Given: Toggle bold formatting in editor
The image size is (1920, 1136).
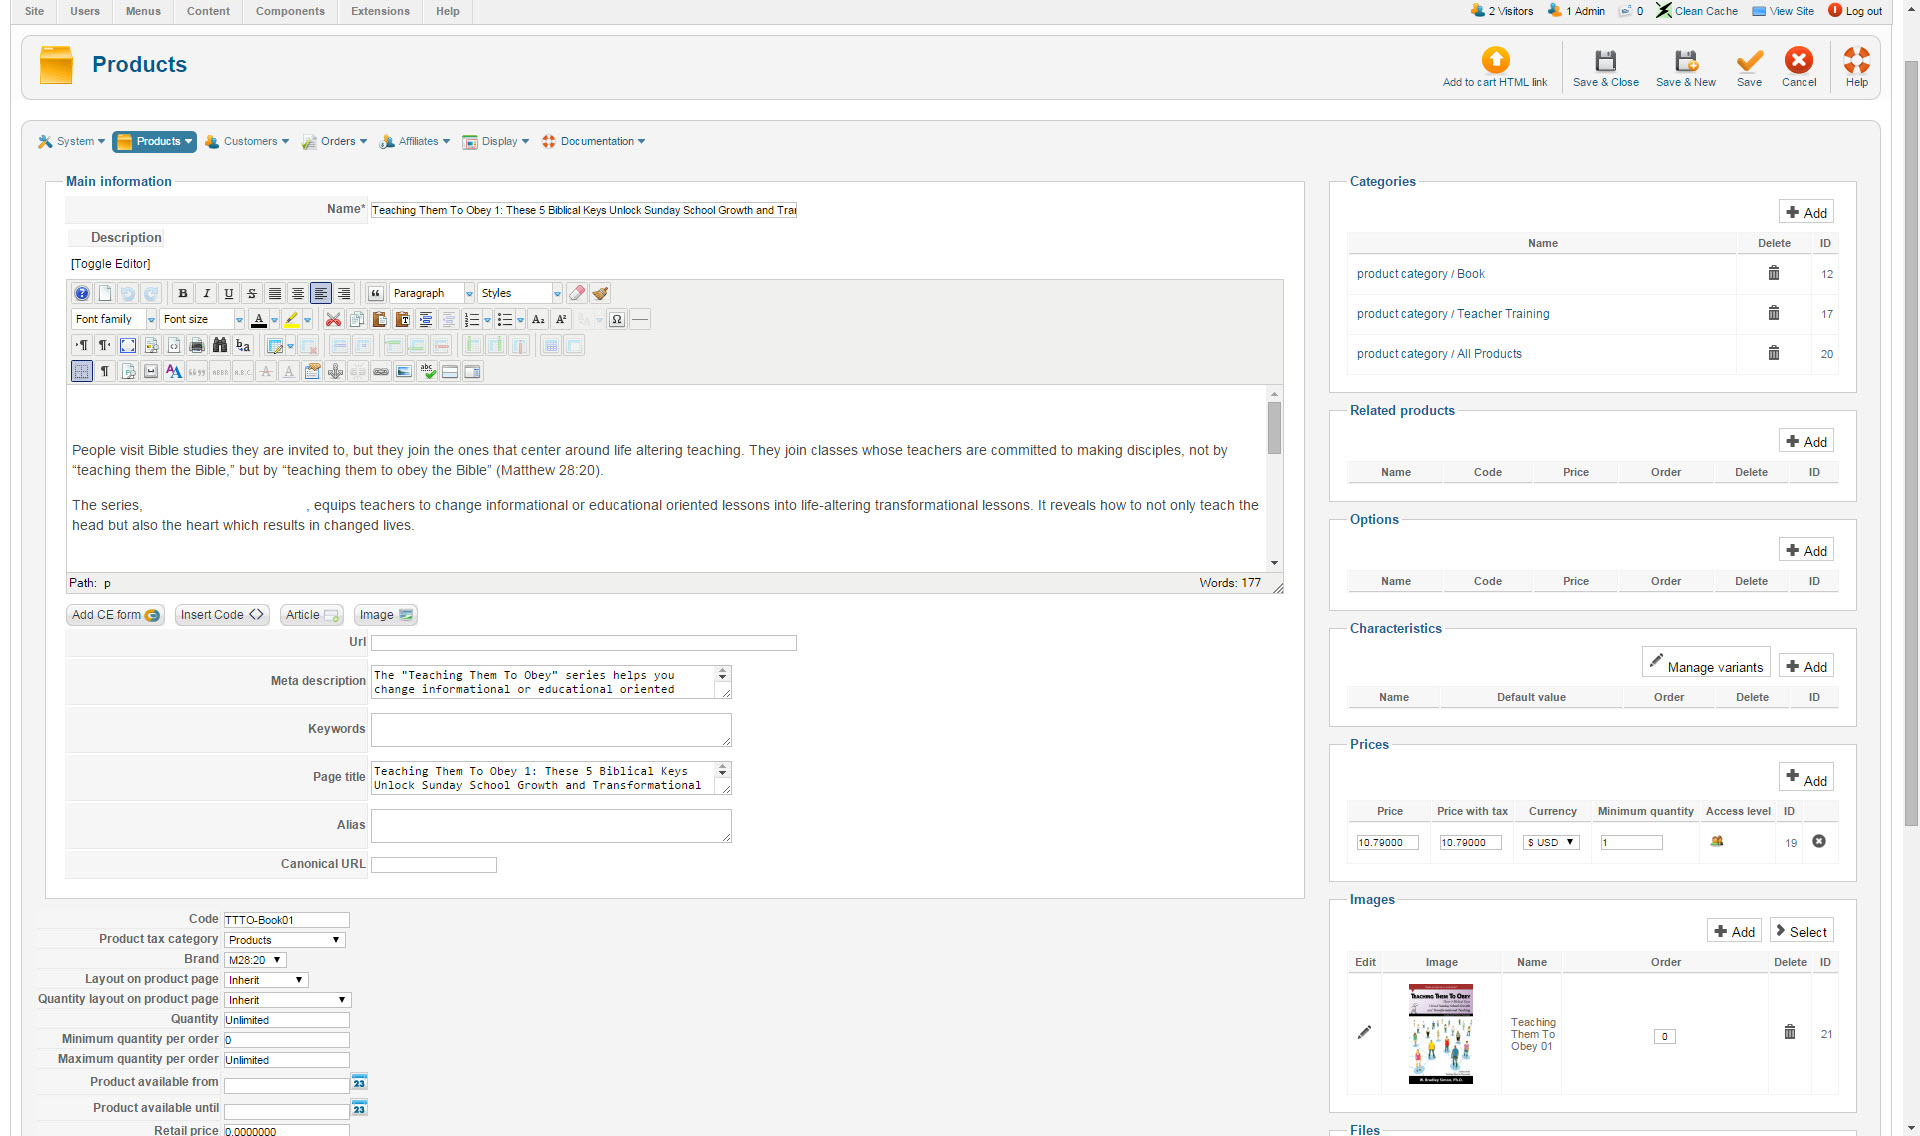Looking at the screenshot, I should tap(183, 294).
